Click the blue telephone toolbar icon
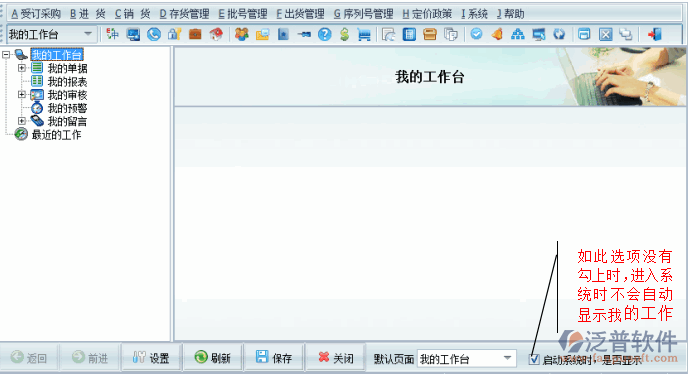 click(x=154, y=34)
